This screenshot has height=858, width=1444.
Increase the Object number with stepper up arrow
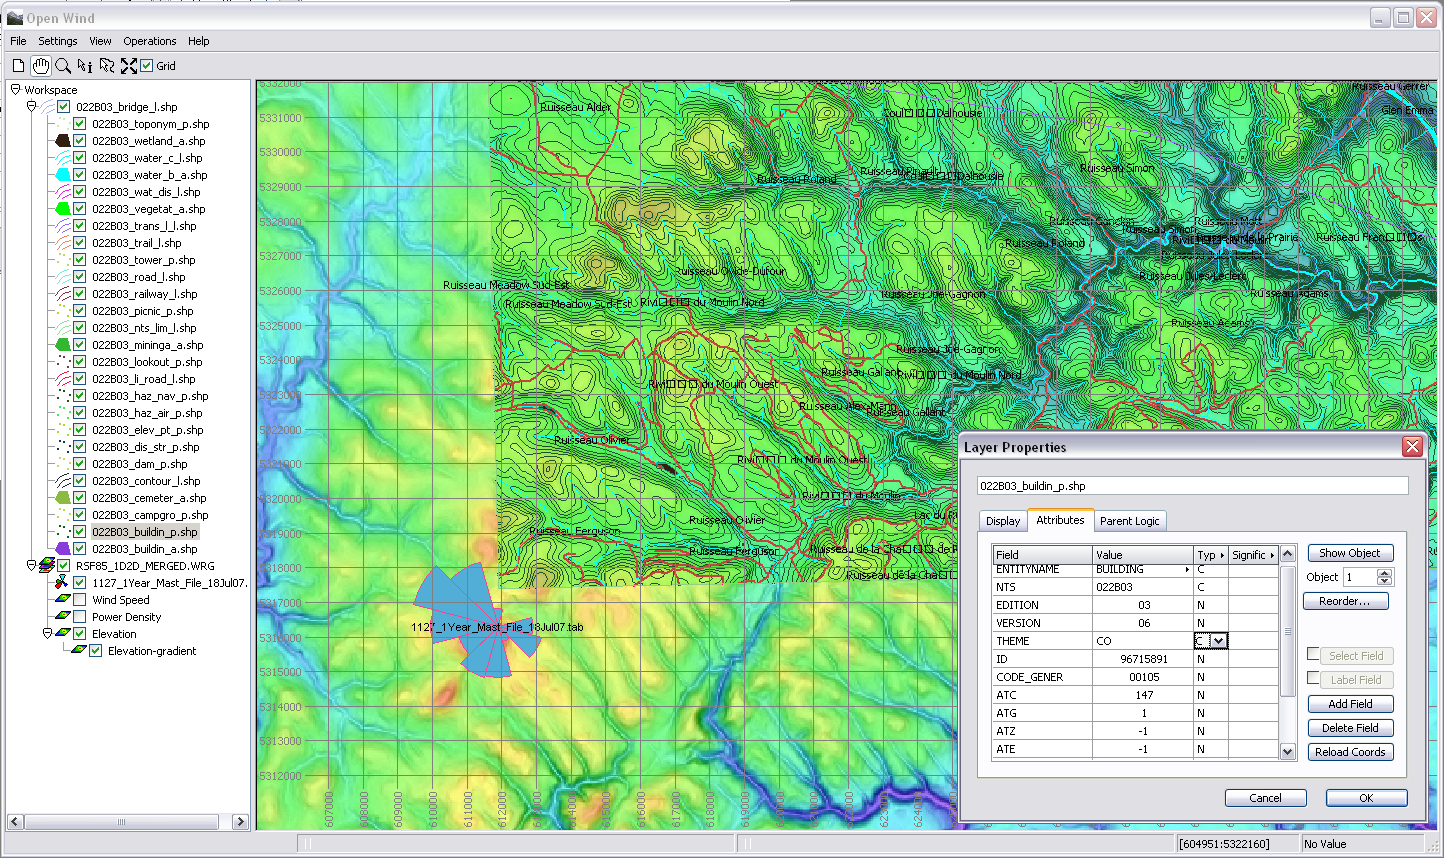click(x=1384, y=573)
